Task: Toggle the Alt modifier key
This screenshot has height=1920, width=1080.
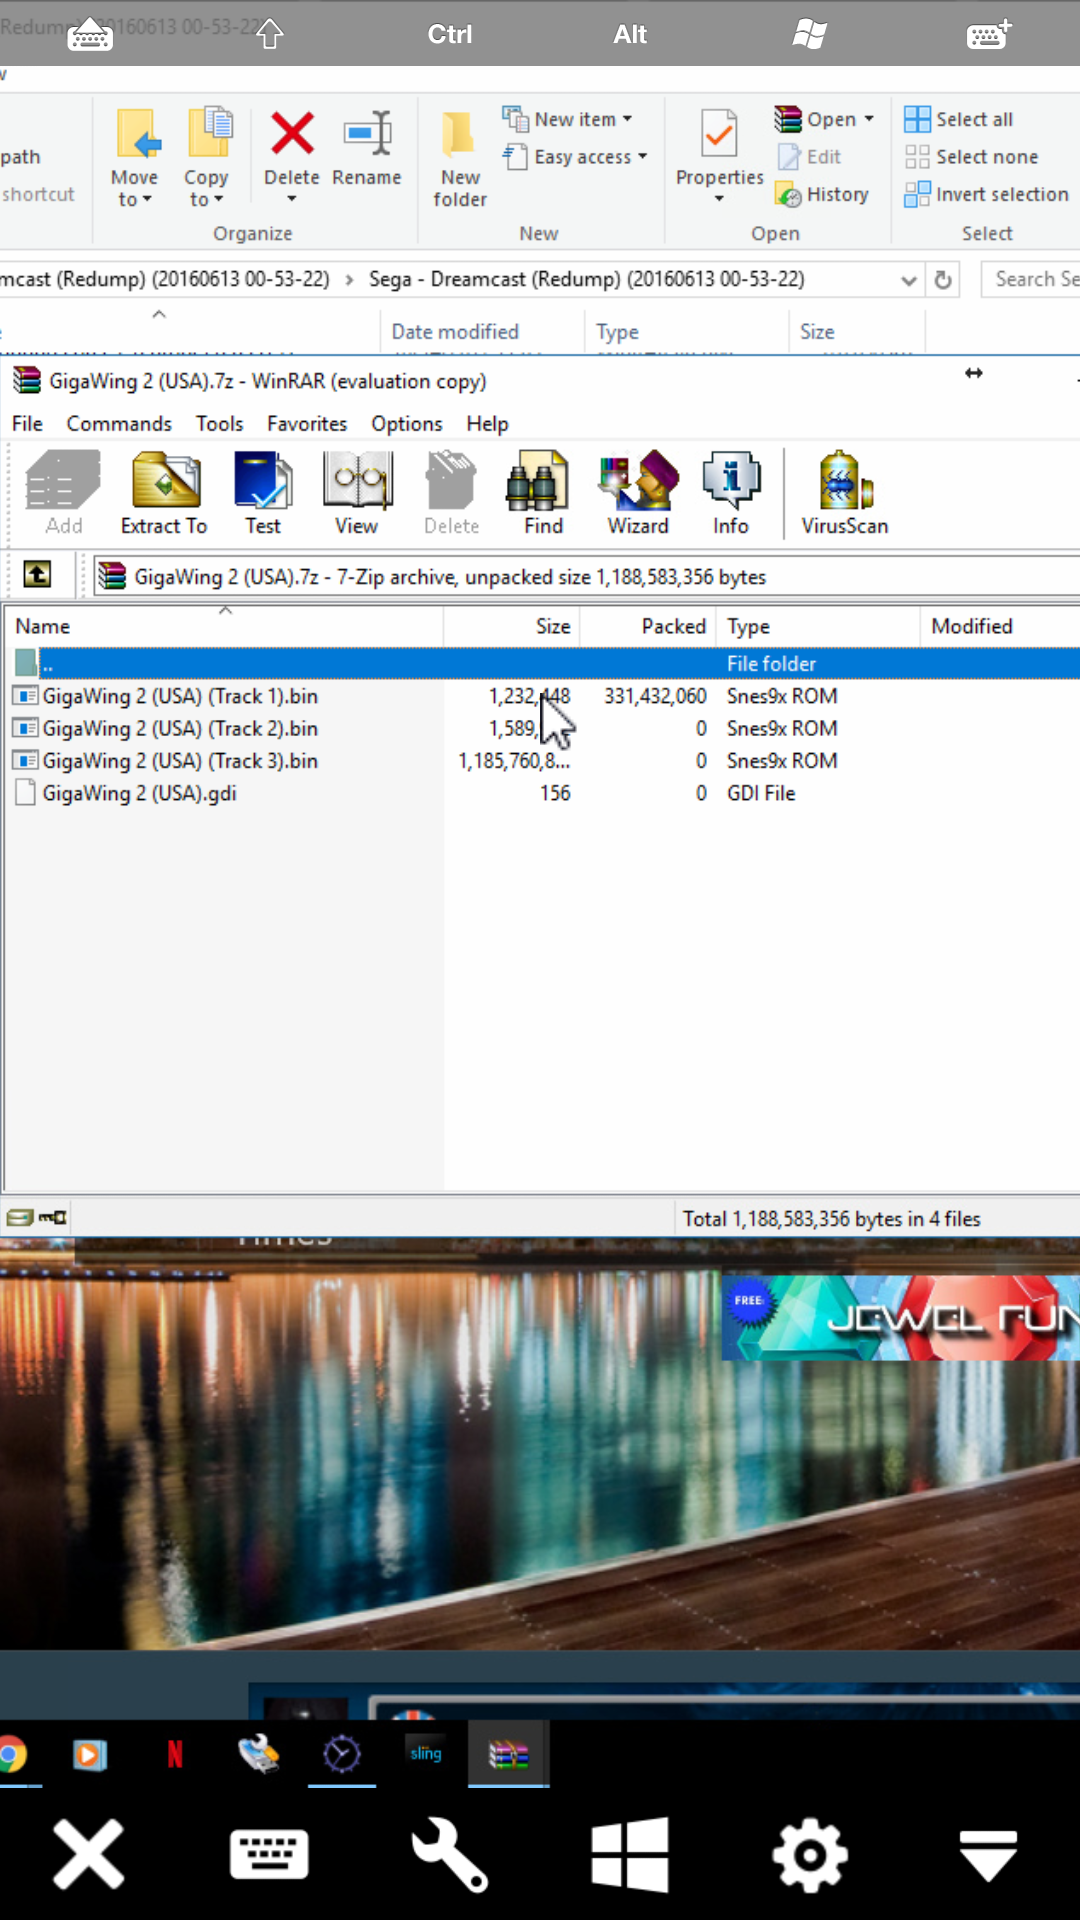Action: tap(630, 34)
